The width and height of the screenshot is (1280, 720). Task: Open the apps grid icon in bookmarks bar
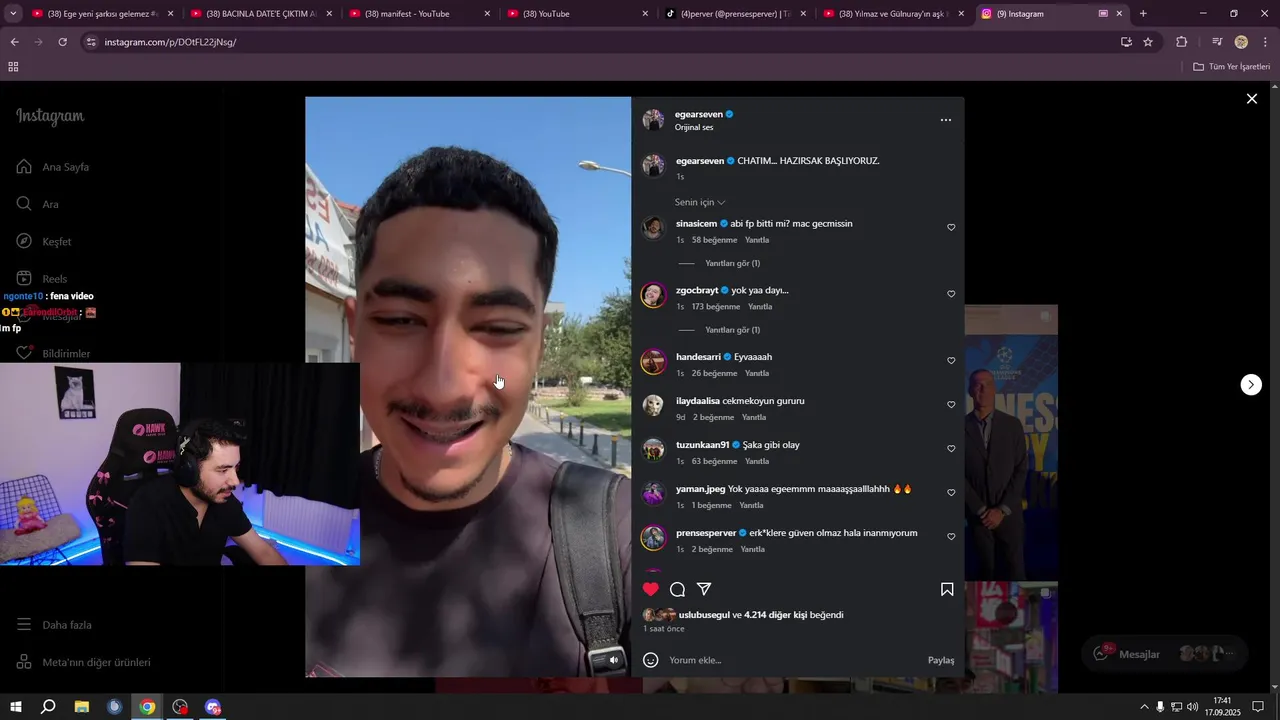pyautogui.click(x=13, y=66)
